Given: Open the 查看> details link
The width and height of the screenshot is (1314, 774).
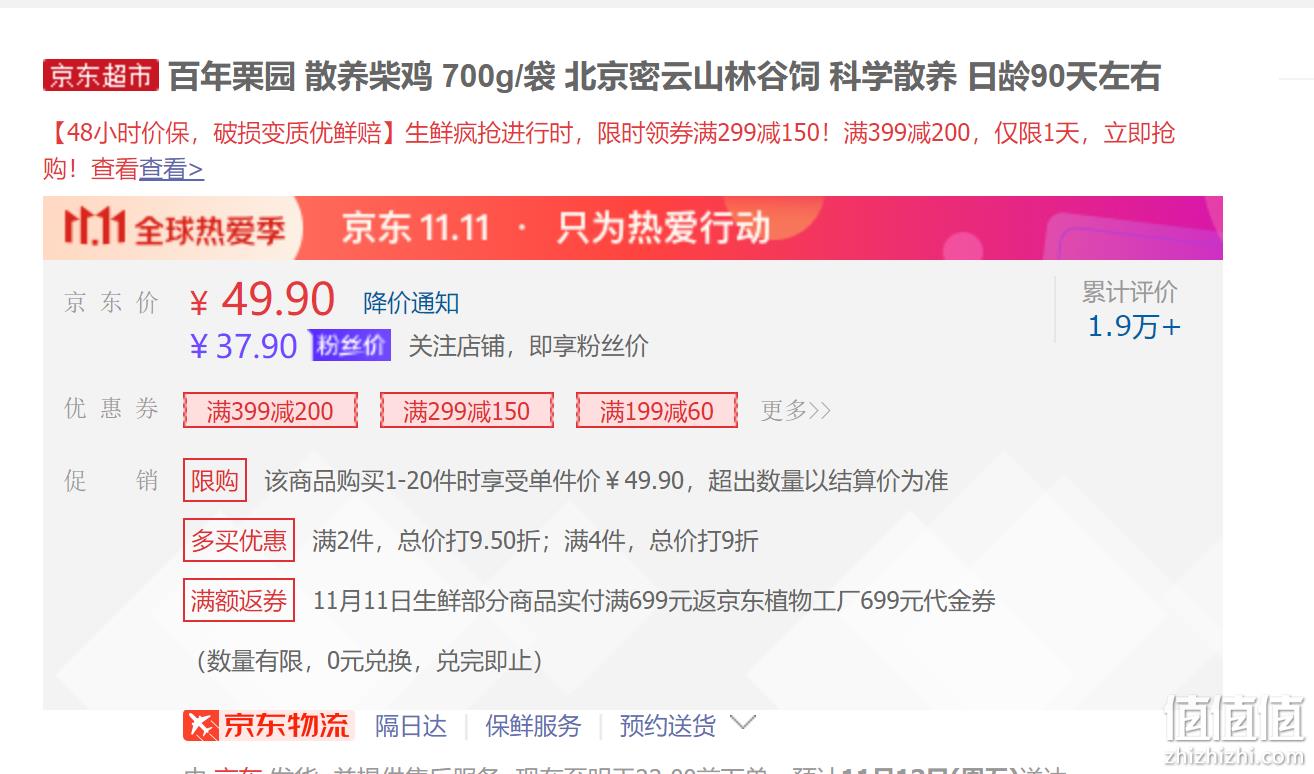Looking at the screenshot, I should 172,169.
